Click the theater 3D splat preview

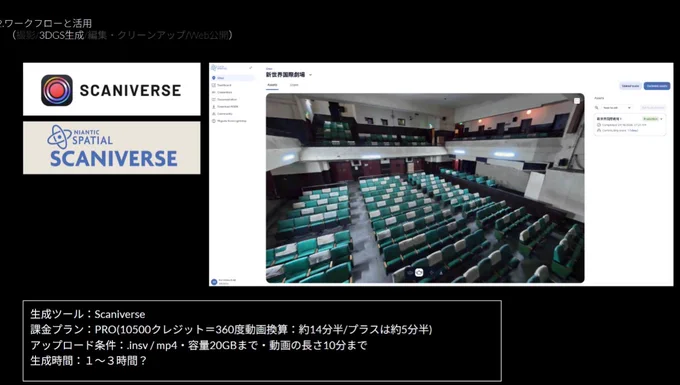click(425, 188)
